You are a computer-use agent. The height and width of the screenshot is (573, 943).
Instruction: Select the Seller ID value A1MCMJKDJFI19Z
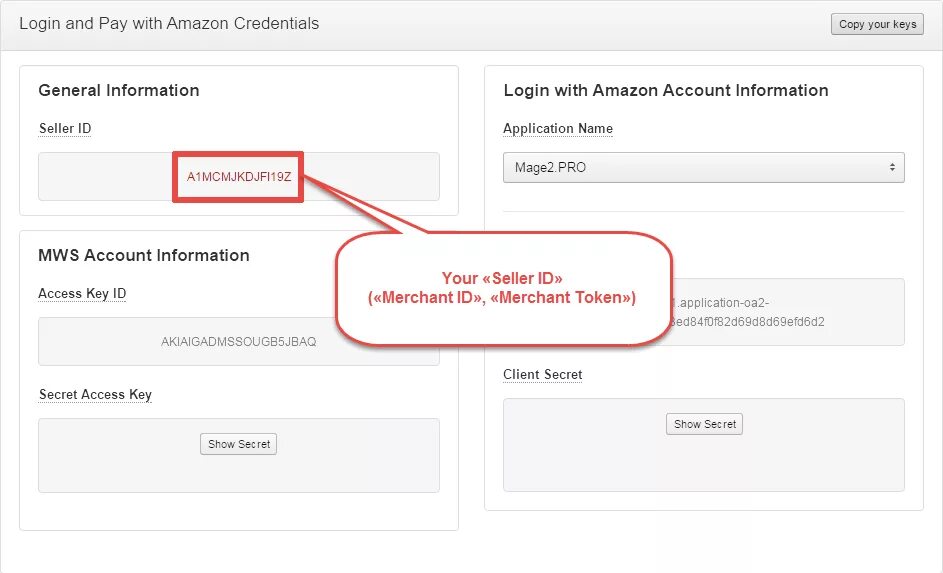point(239,177)
